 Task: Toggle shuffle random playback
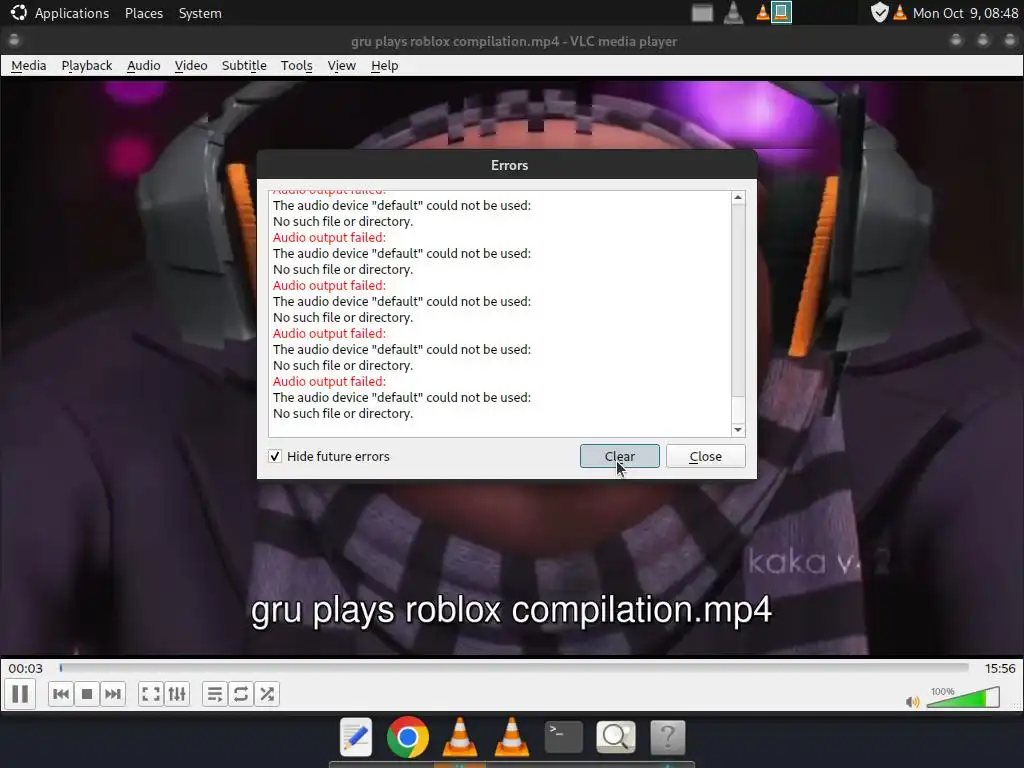[x=267, y=694]
